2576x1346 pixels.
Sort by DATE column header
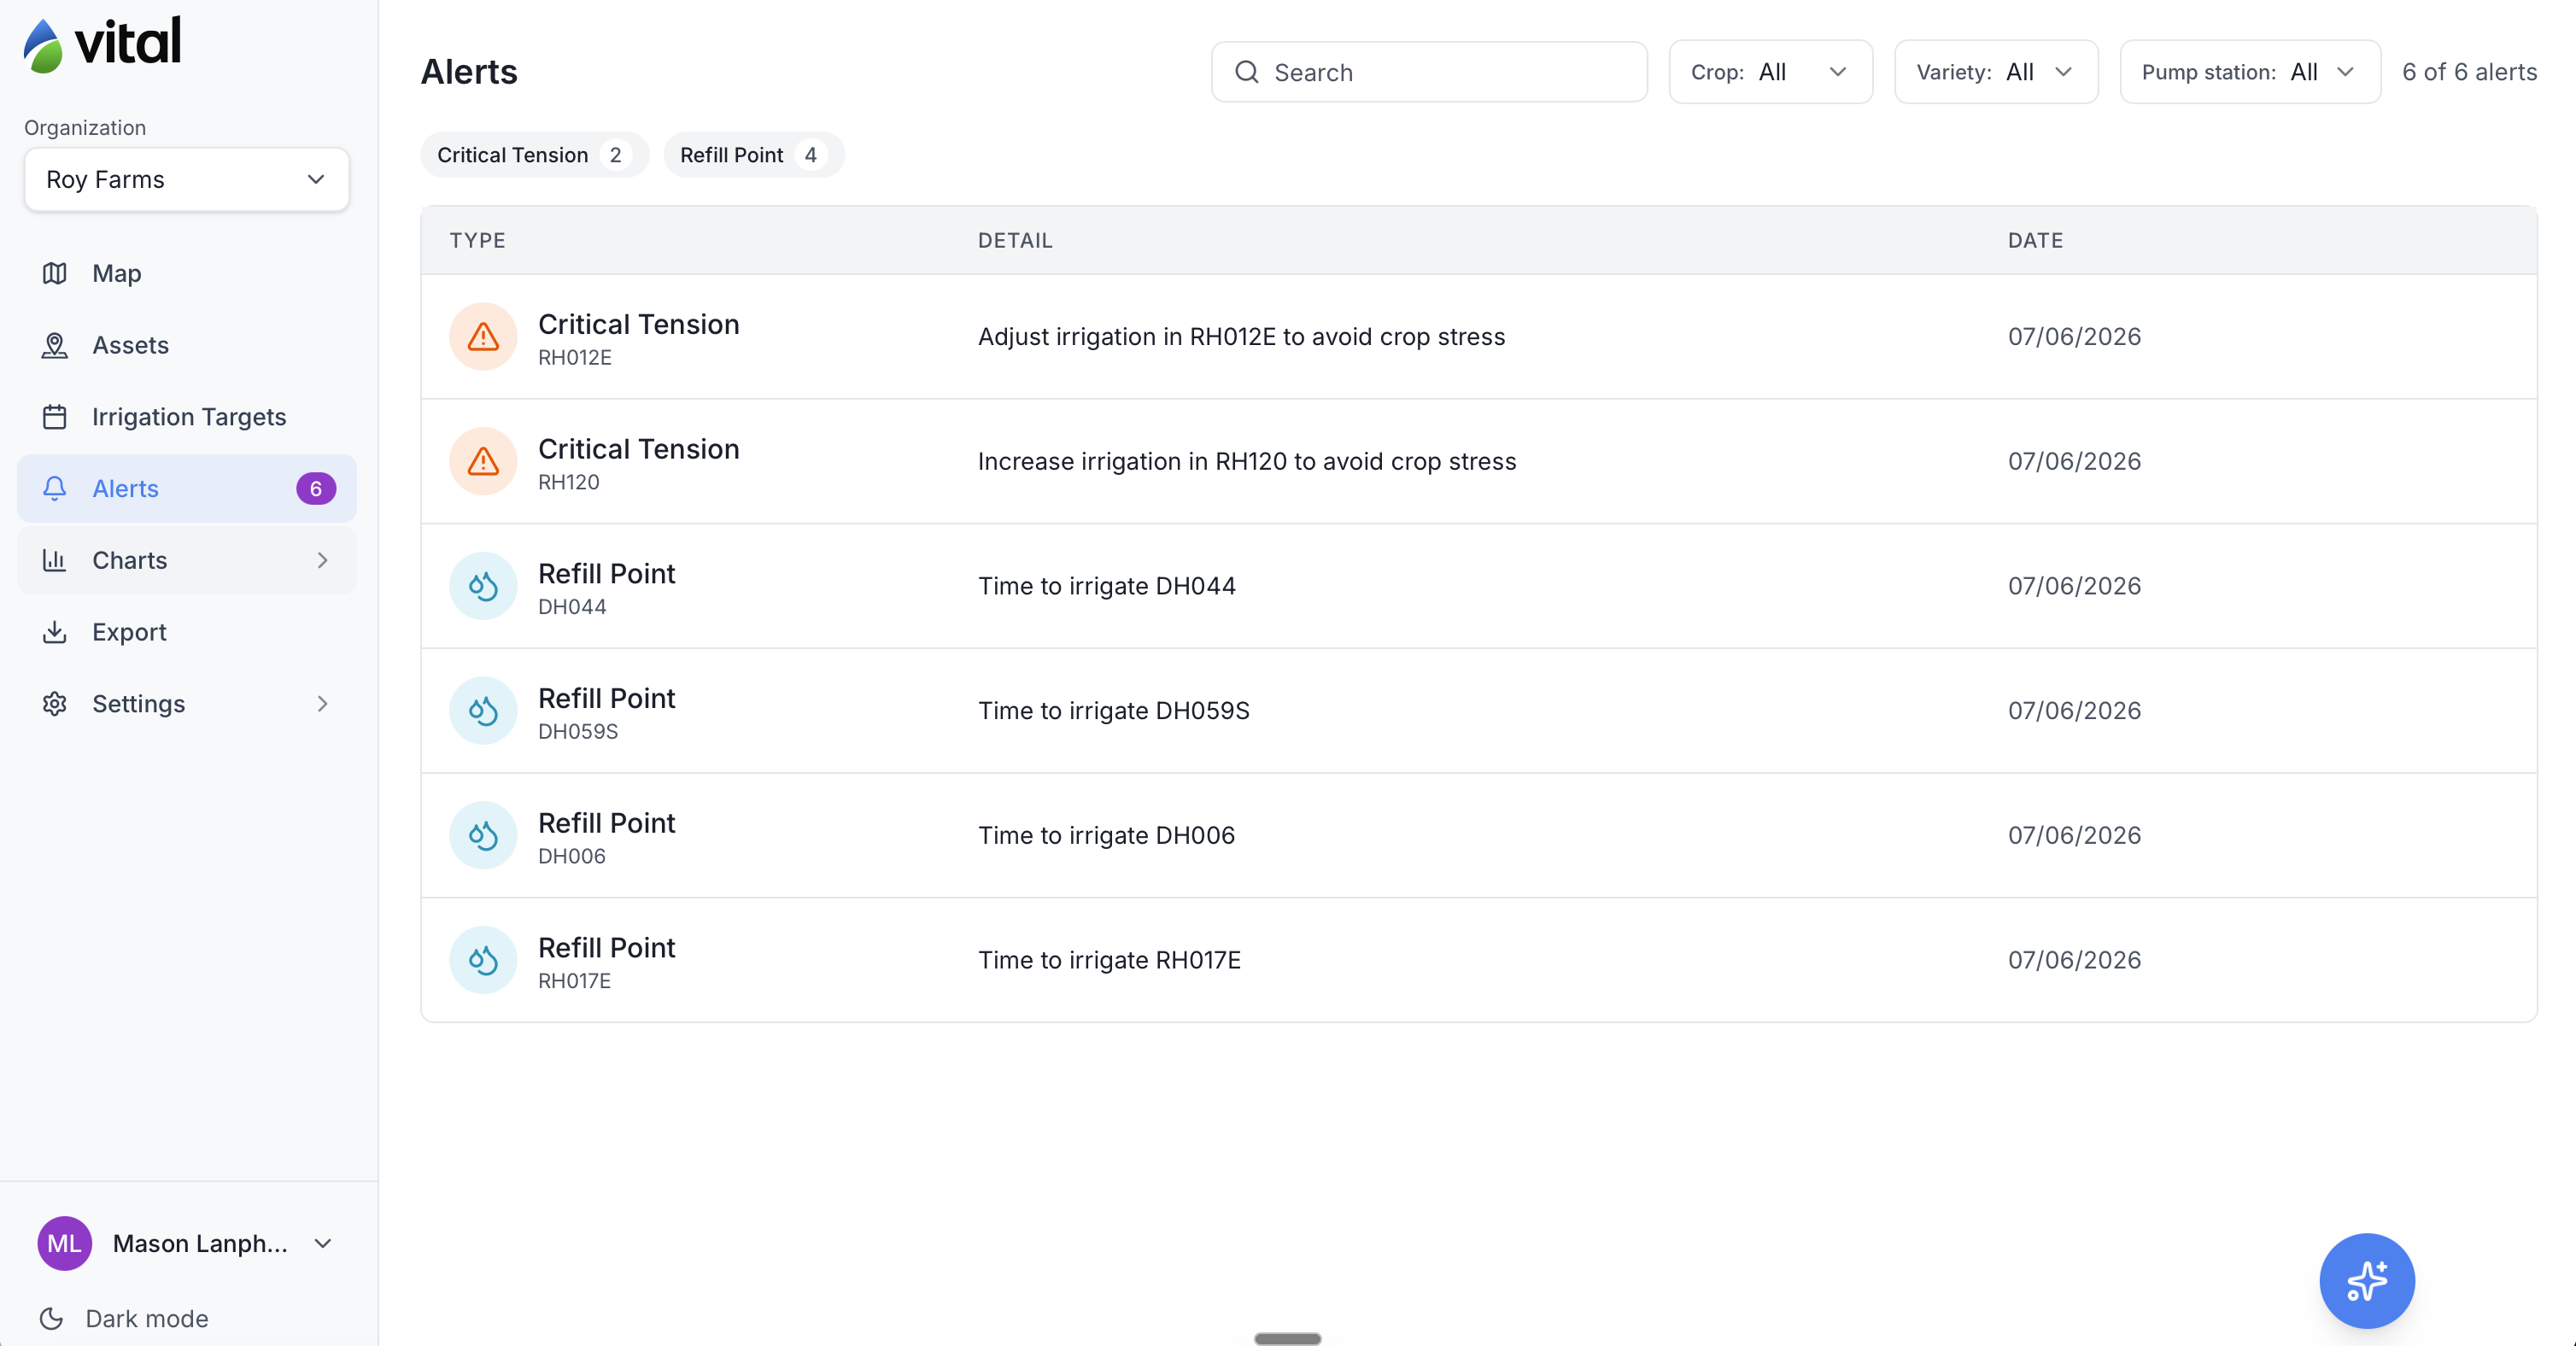[2035, 241]
